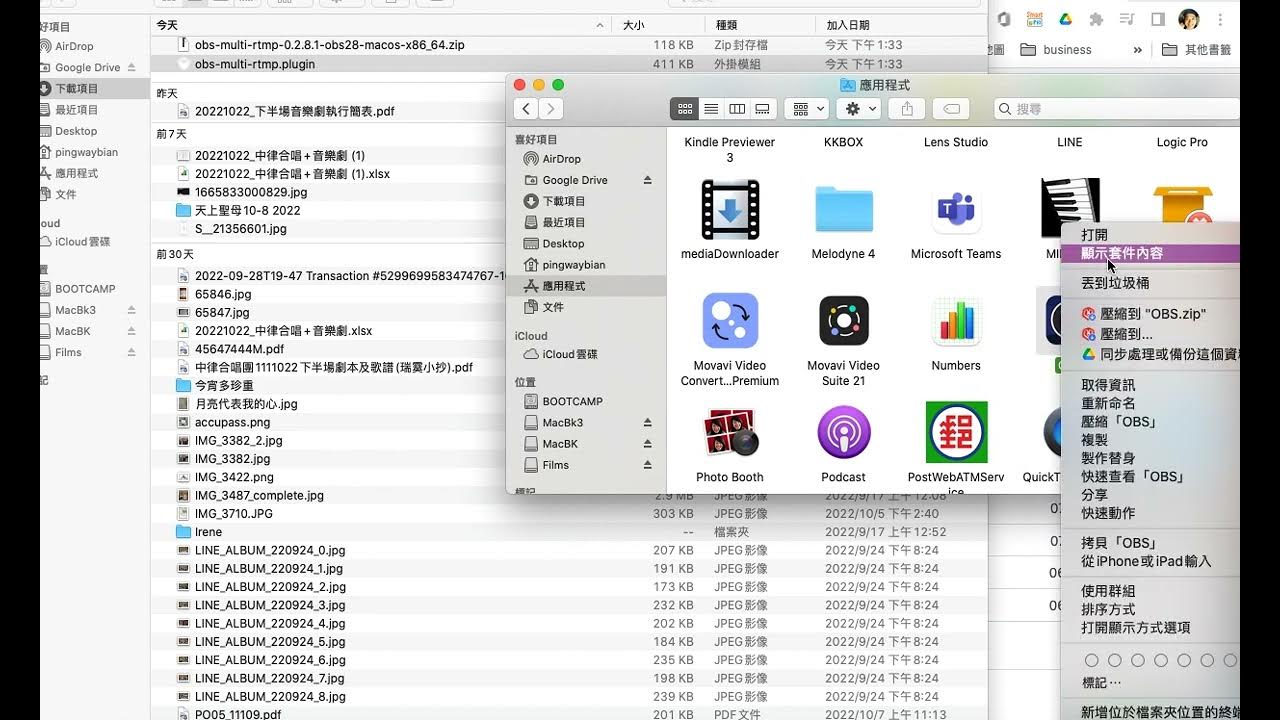Viewport: 1280px width, 720px height.
Task: Open the Melodyne 4 folder icon
Action: 843,209
